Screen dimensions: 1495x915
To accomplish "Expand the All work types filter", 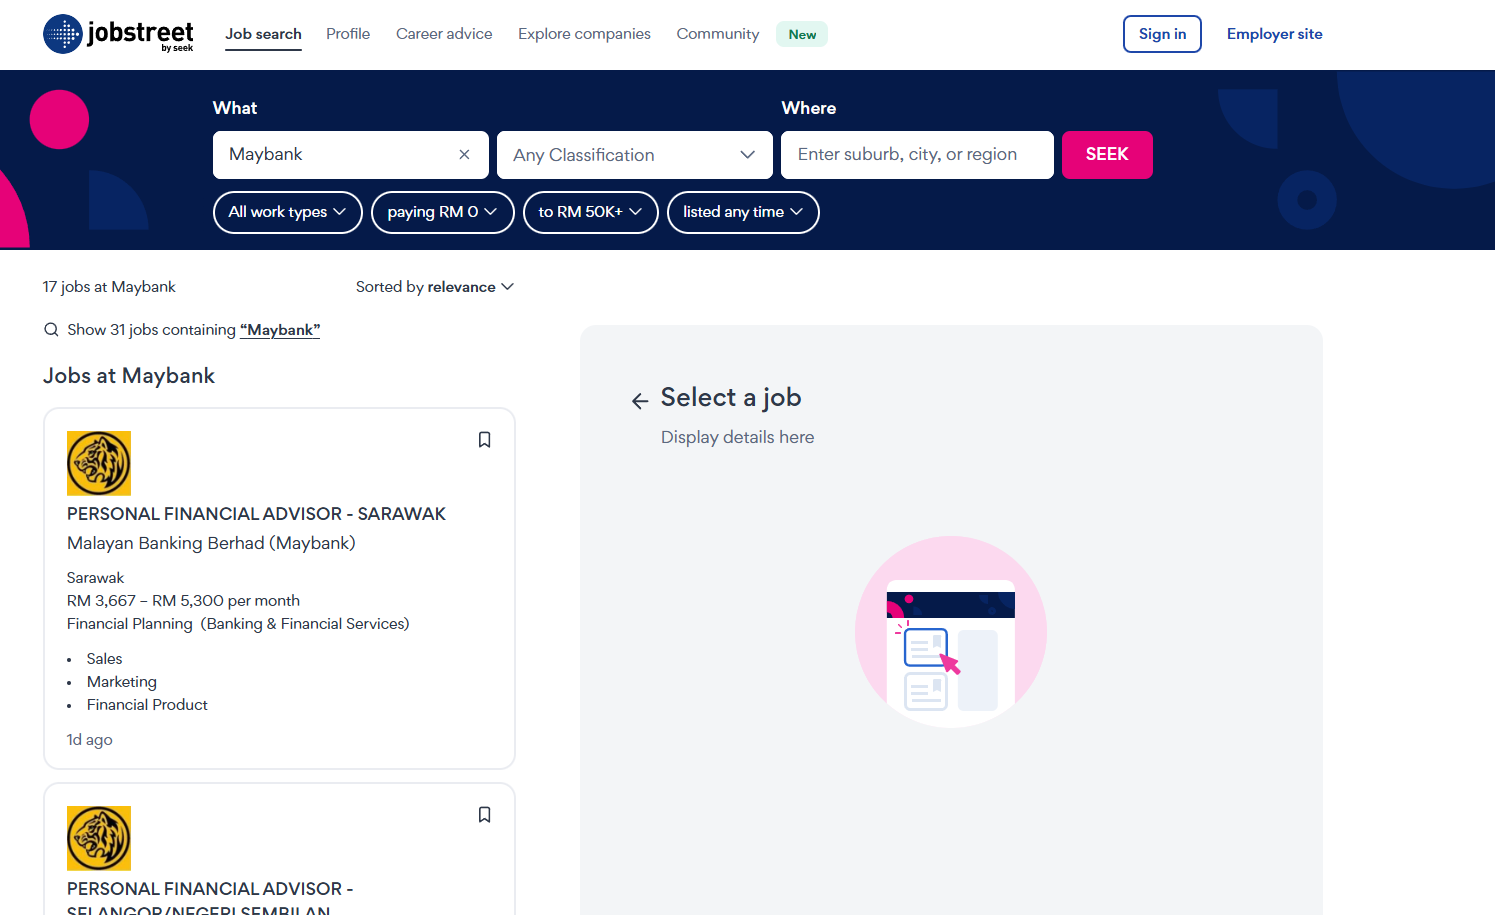I will [x=287, y=212].
